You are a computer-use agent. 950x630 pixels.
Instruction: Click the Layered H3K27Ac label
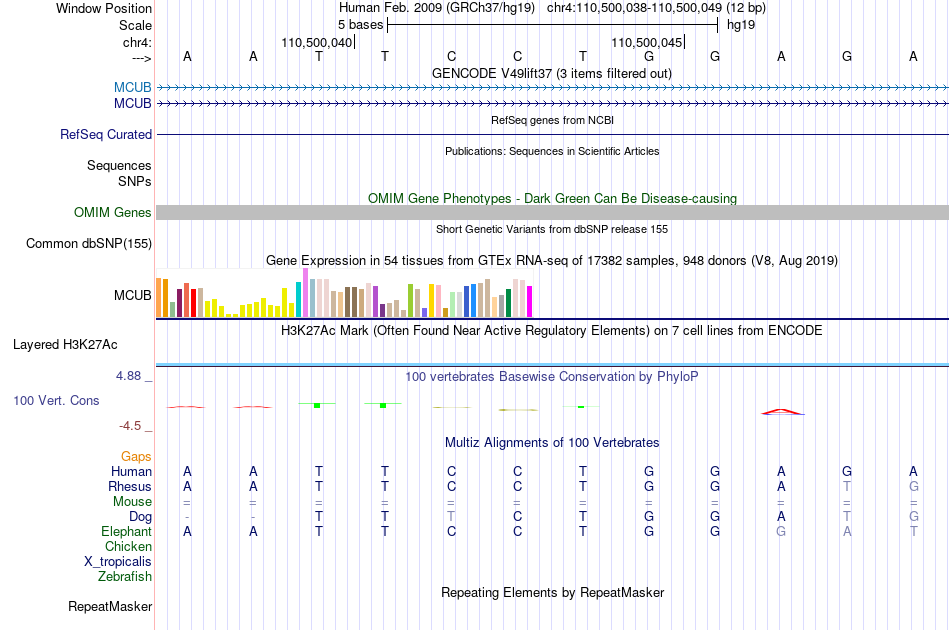(x=65, y=345)
